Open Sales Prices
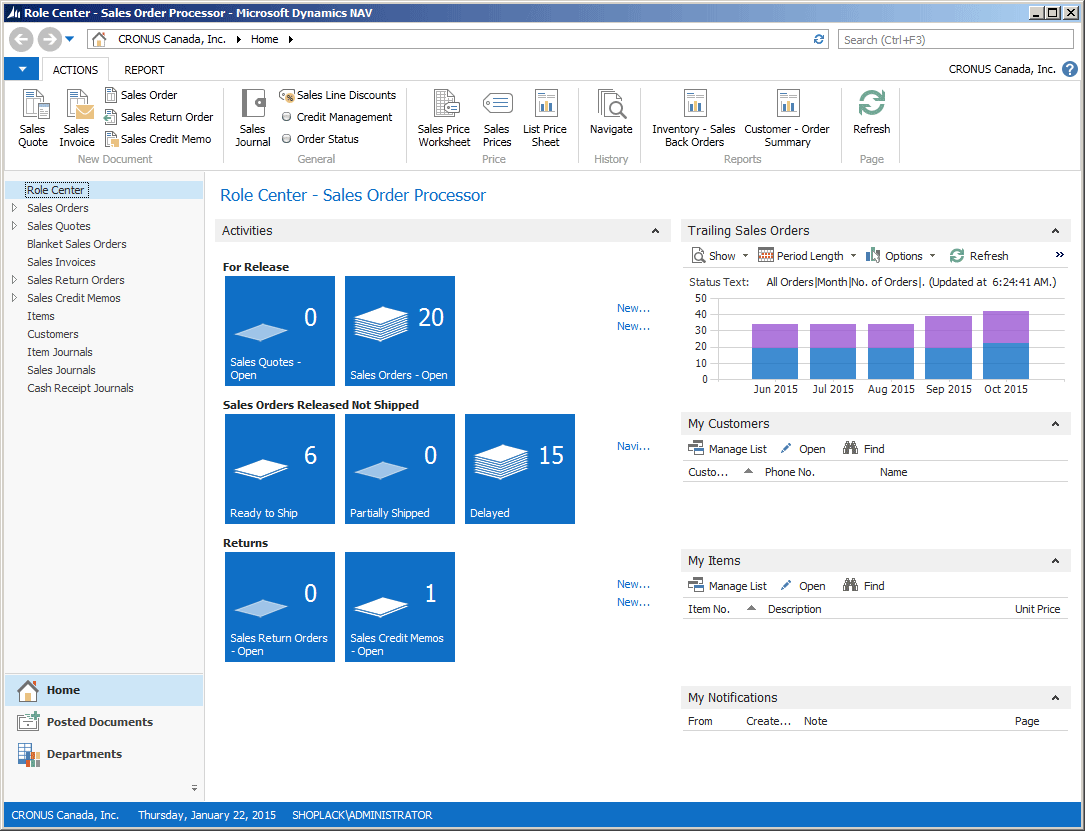 click(x=497, y=118)
